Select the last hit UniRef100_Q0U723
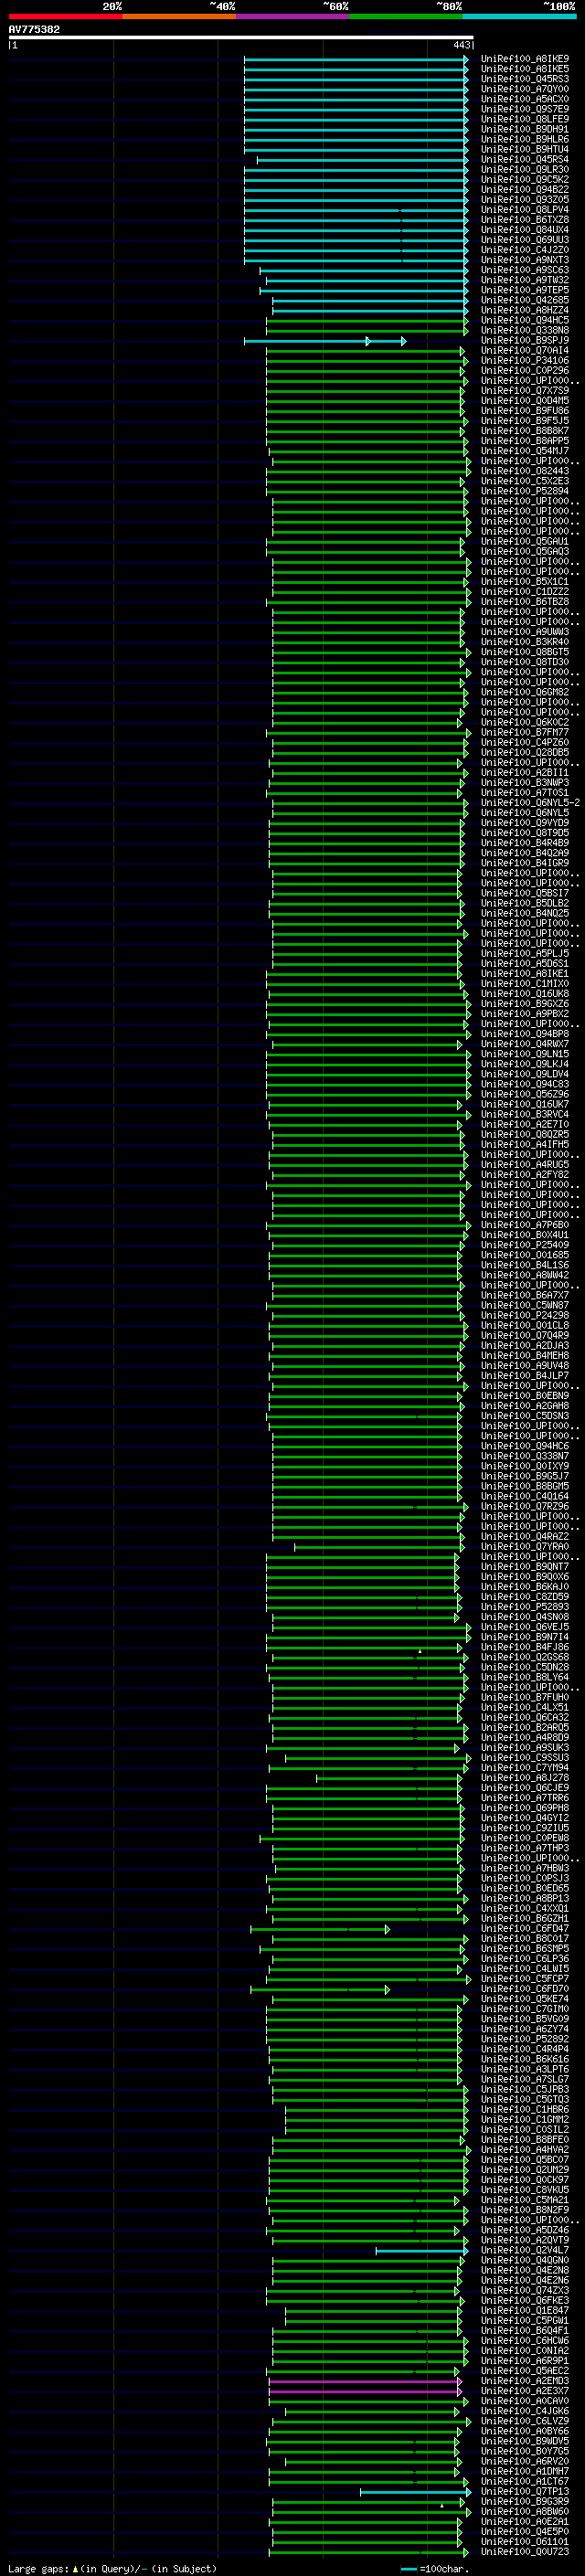The image size is (585, 2576). (x=524, y=2551)
